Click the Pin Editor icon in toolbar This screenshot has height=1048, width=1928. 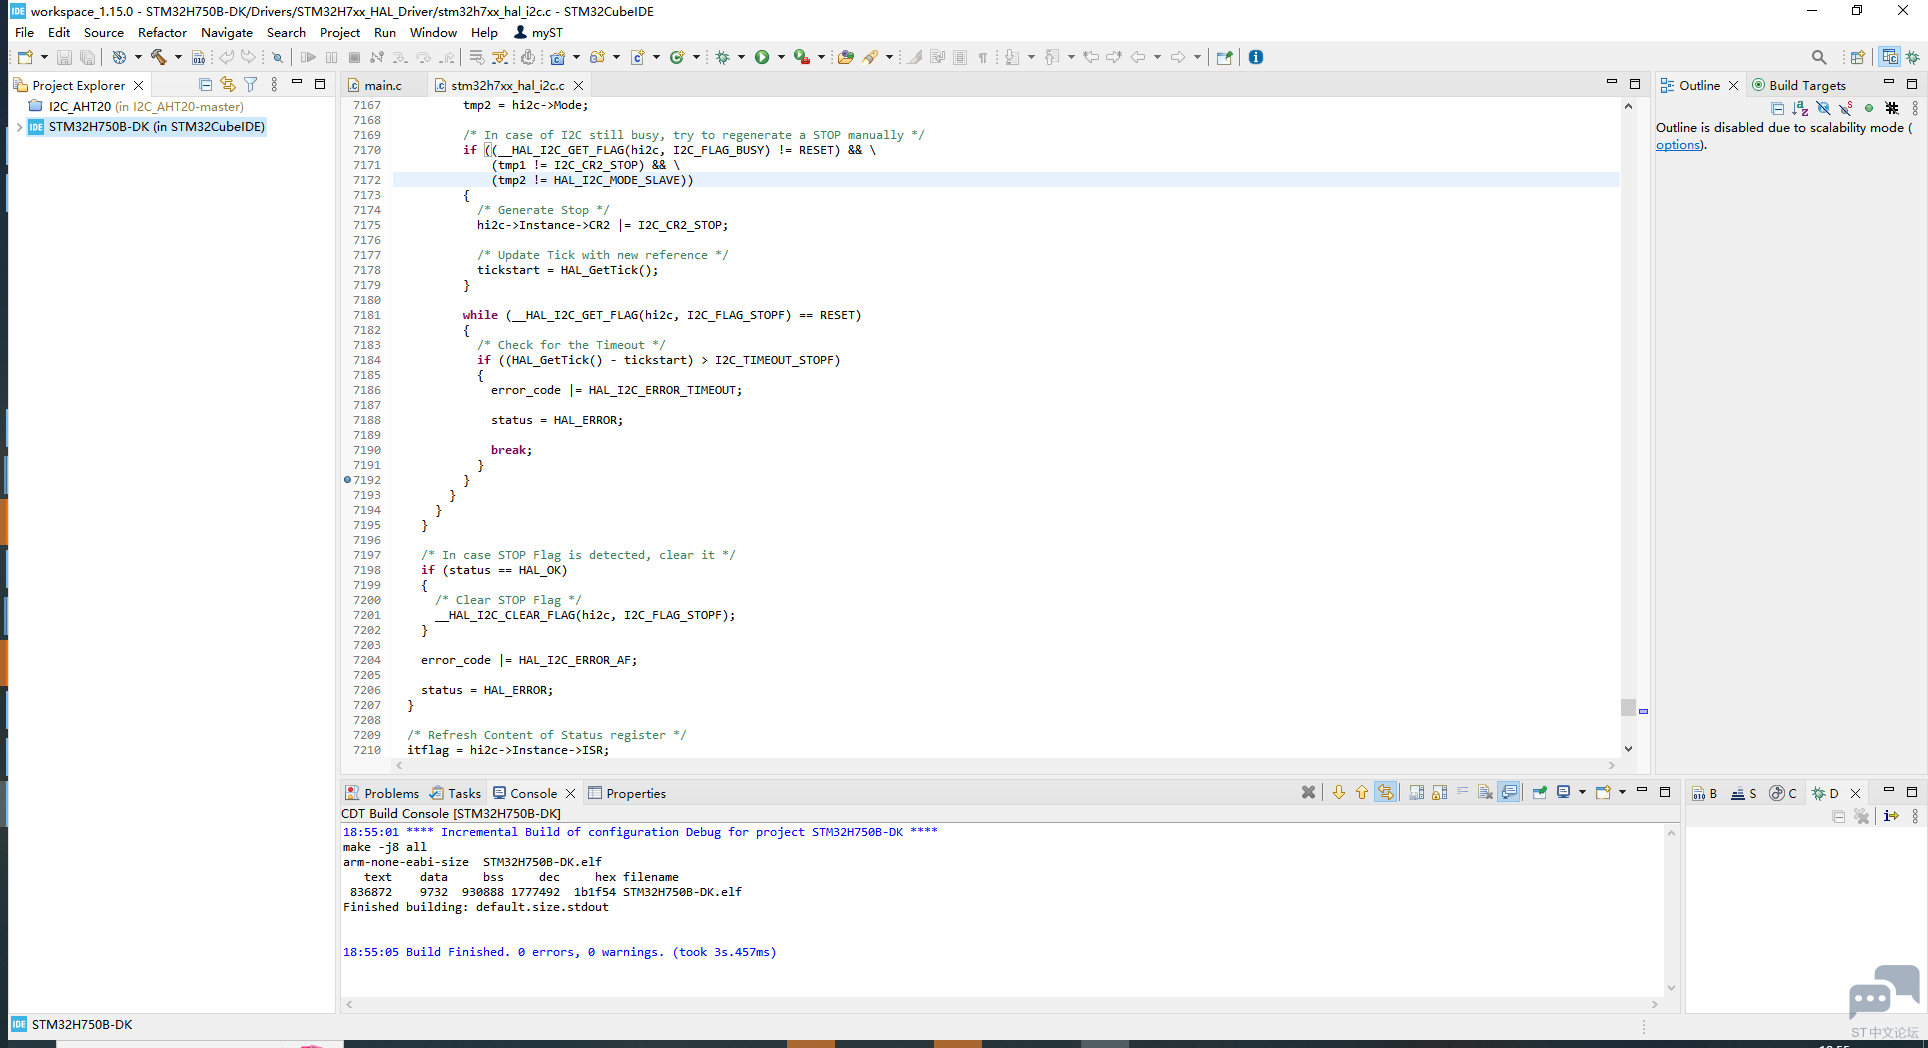point(1224,57)
